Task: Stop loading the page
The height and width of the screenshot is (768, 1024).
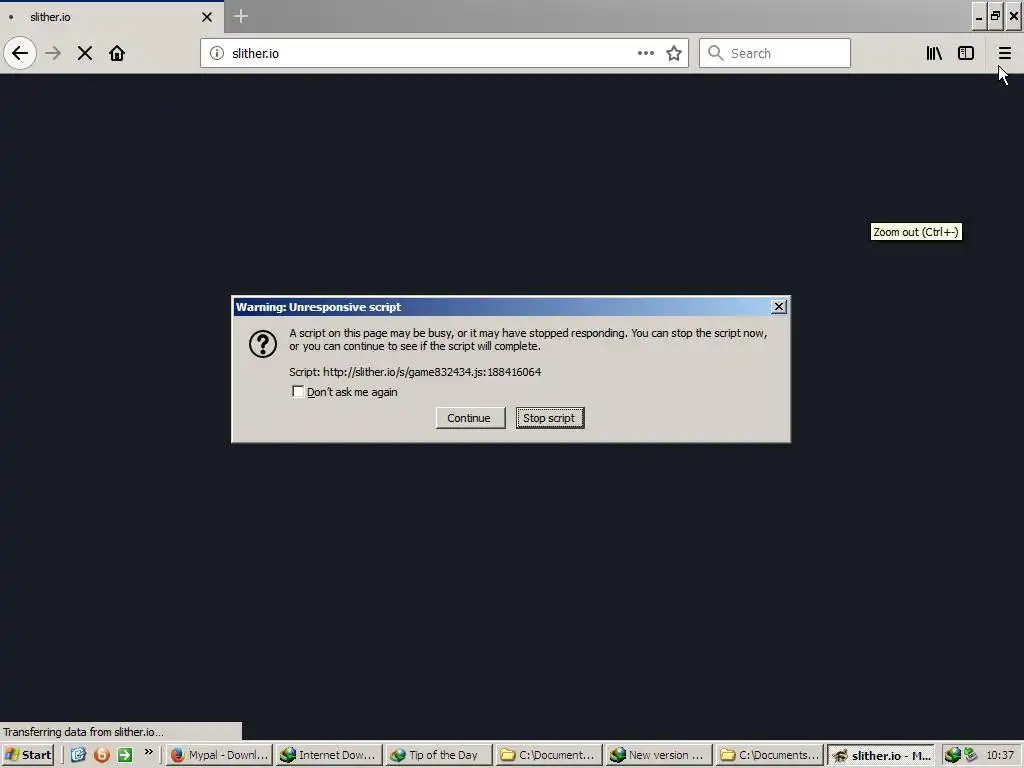Action: (x=85, y=53)
